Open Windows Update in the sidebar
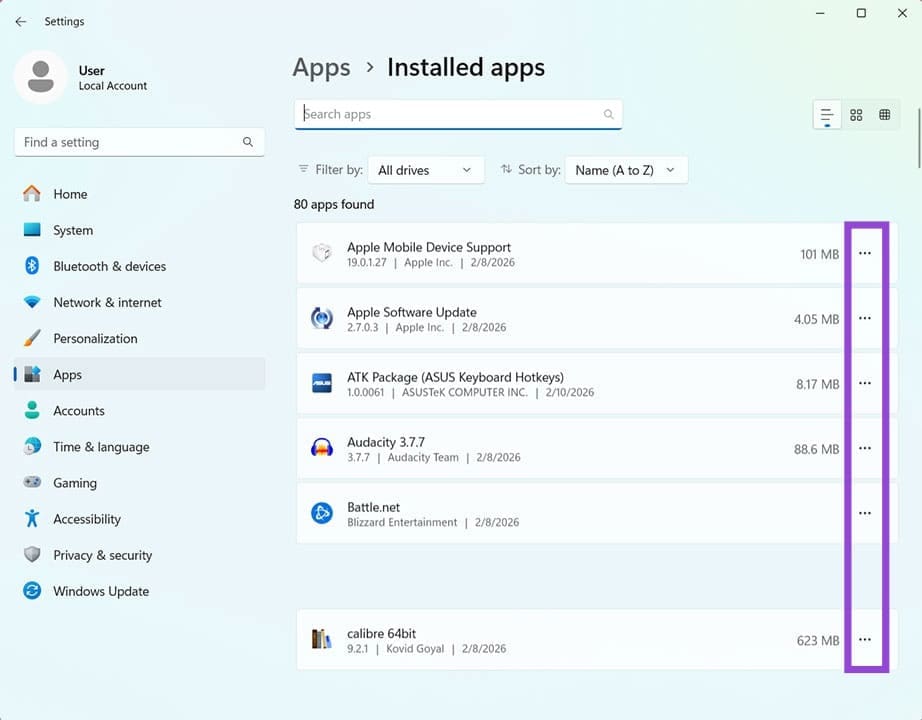 [100, 591]
